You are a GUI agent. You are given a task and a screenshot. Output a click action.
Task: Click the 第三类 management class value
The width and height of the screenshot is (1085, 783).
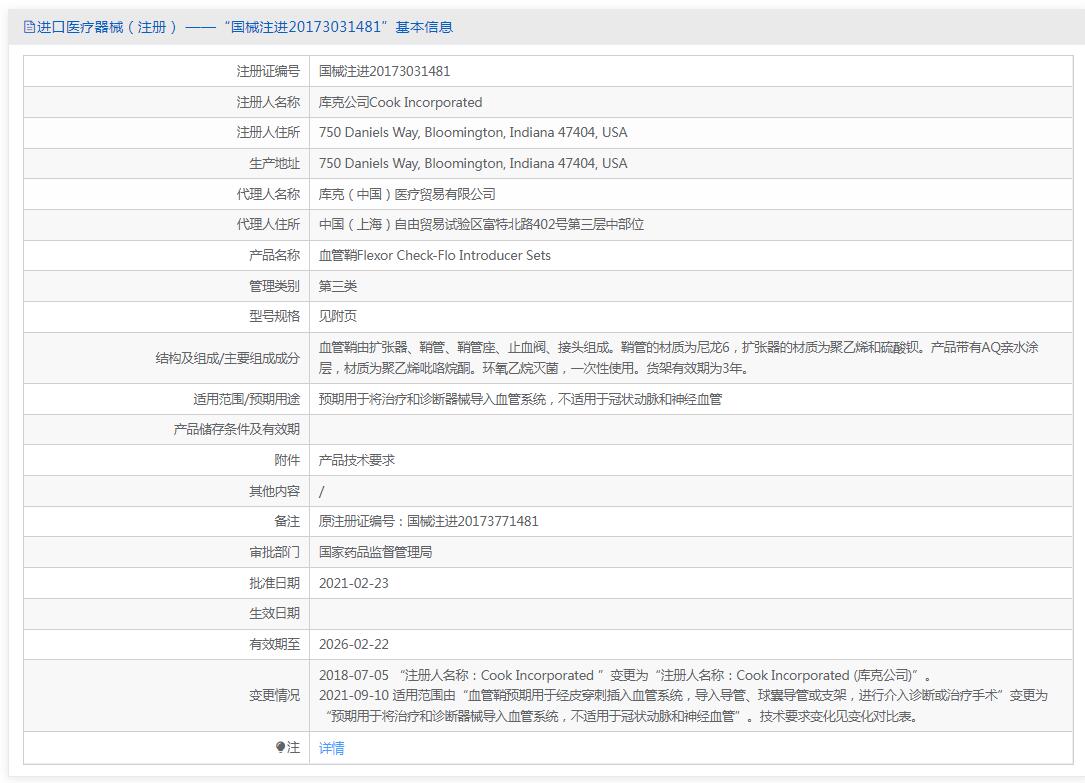(x=338, y=286)
